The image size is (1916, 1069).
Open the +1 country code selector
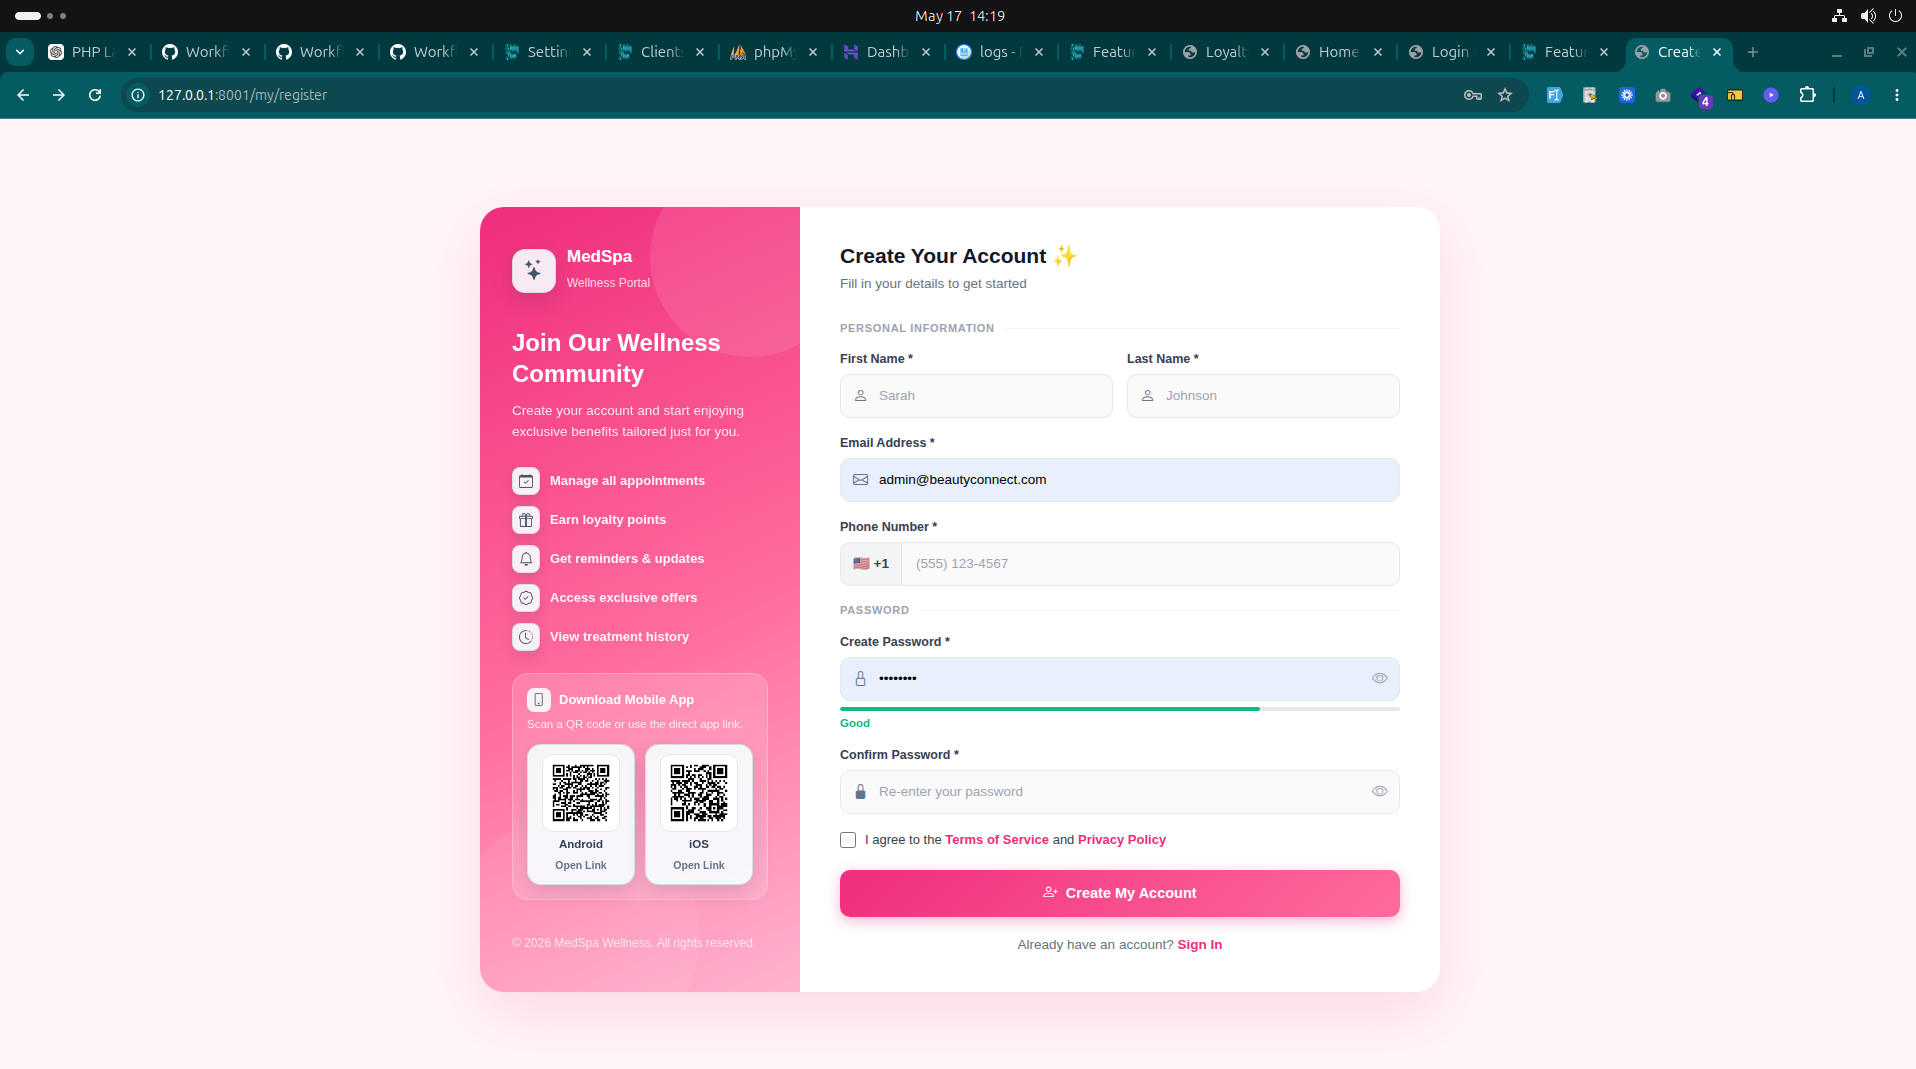point(871,564)
